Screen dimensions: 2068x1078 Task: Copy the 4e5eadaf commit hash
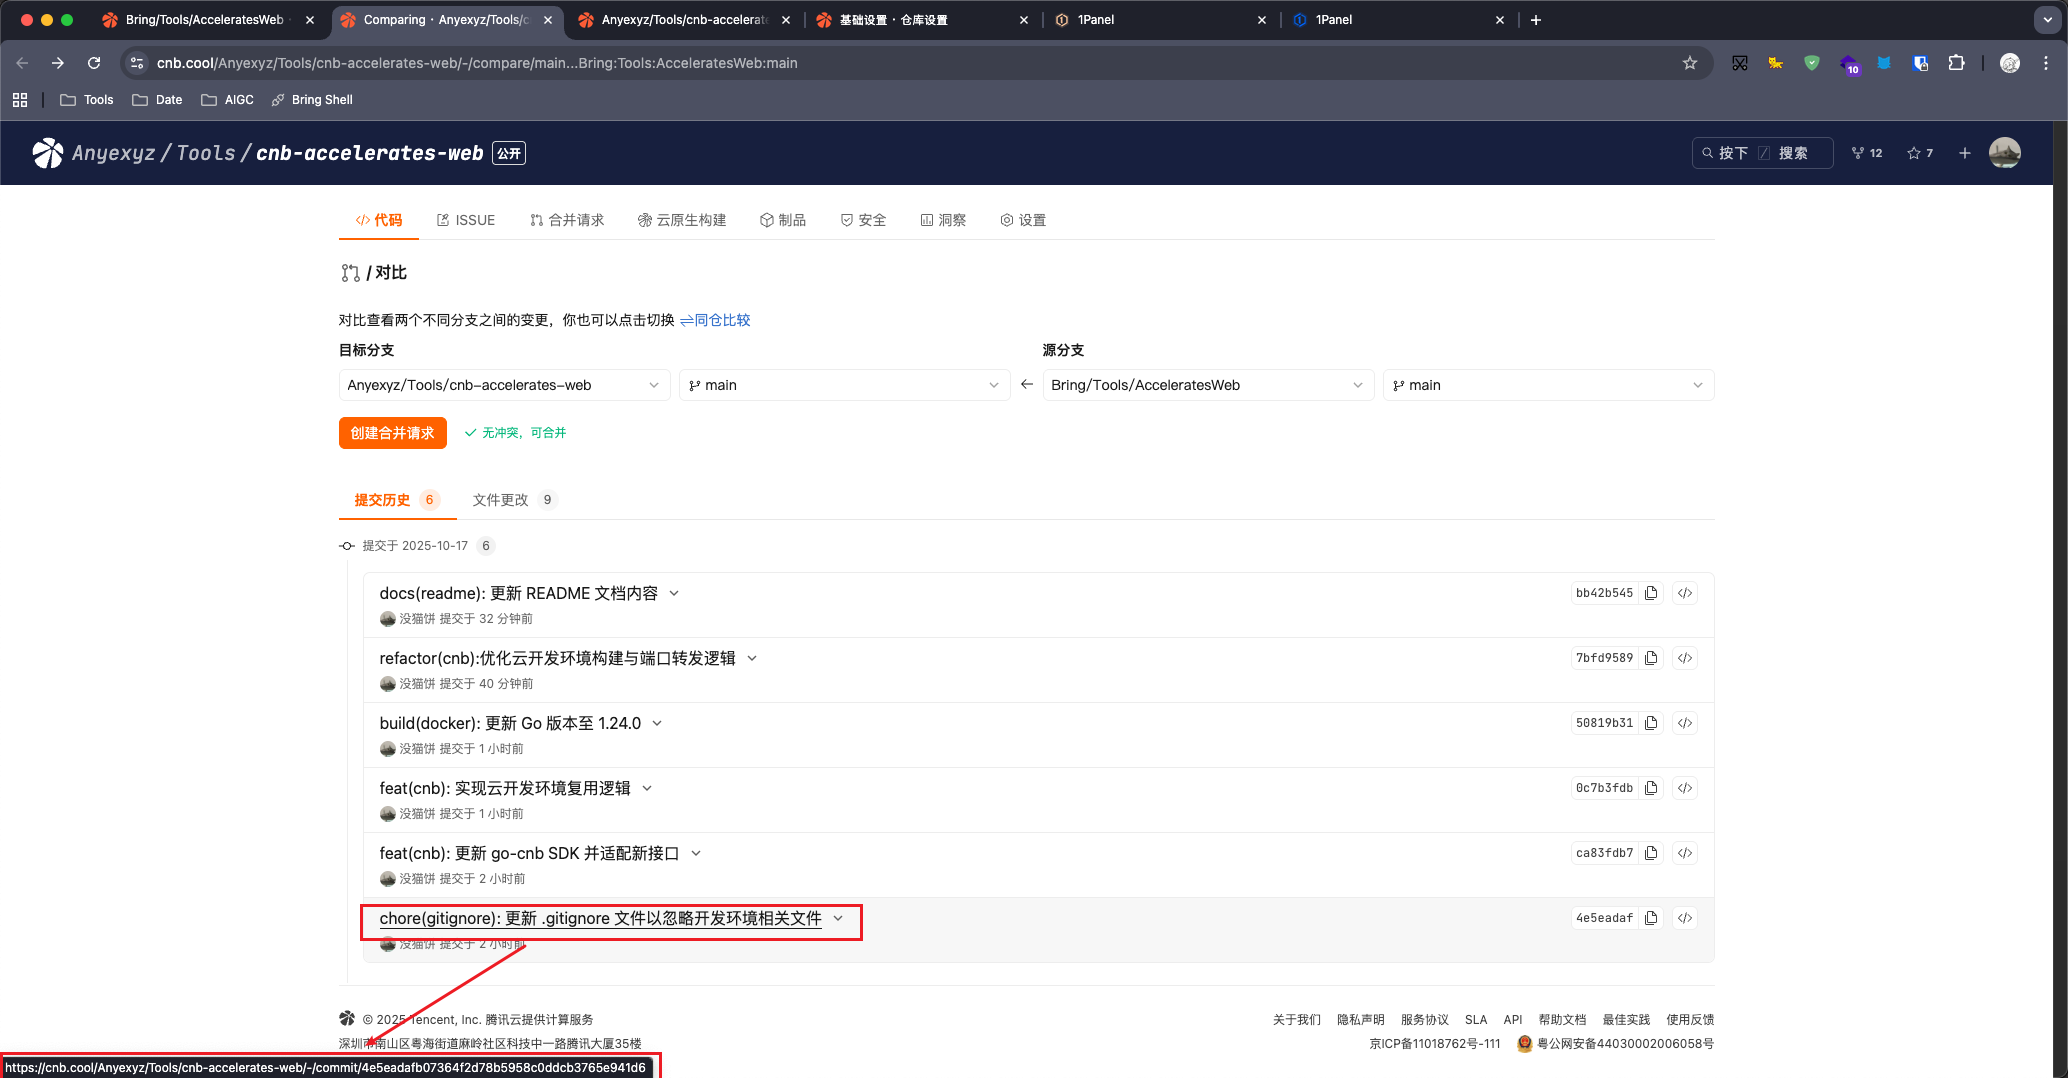(x=1651, y=917)
